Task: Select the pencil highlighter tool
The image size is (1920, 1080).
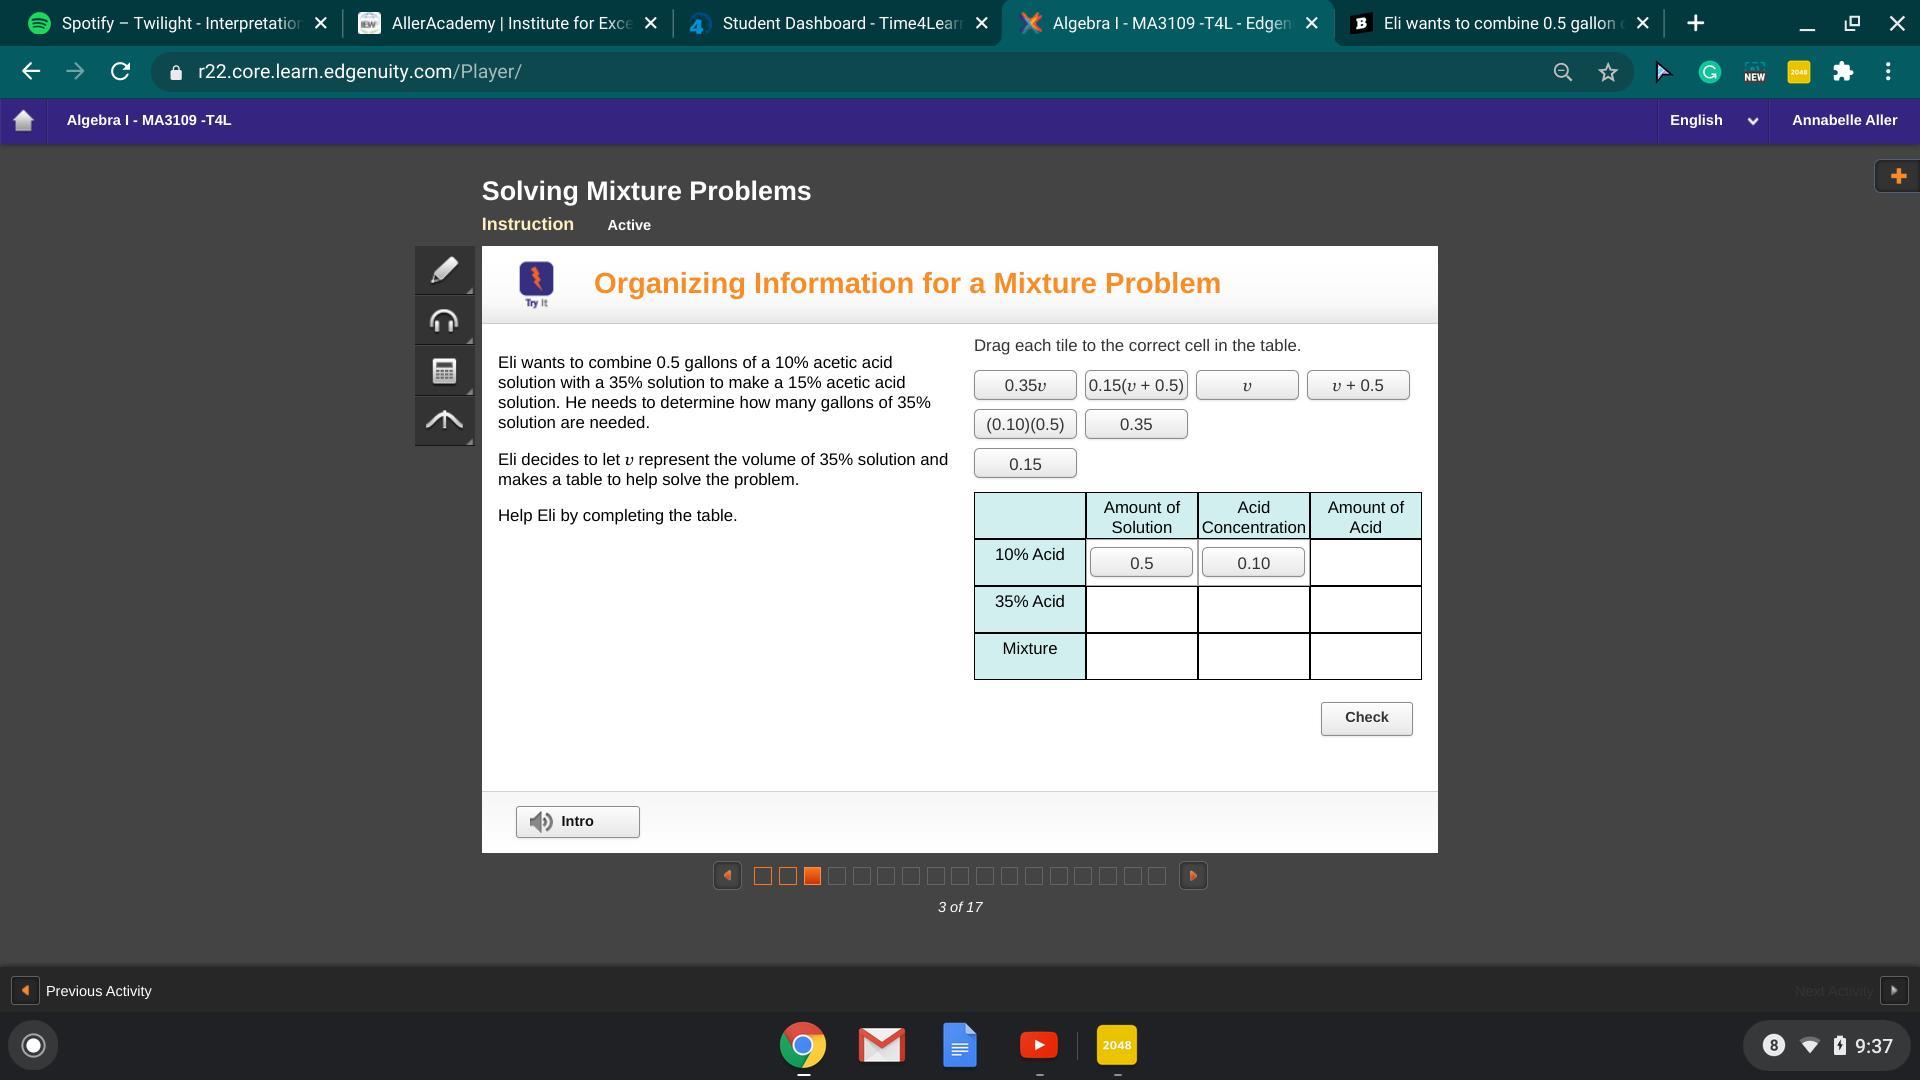Action: [x=444, y=271]
